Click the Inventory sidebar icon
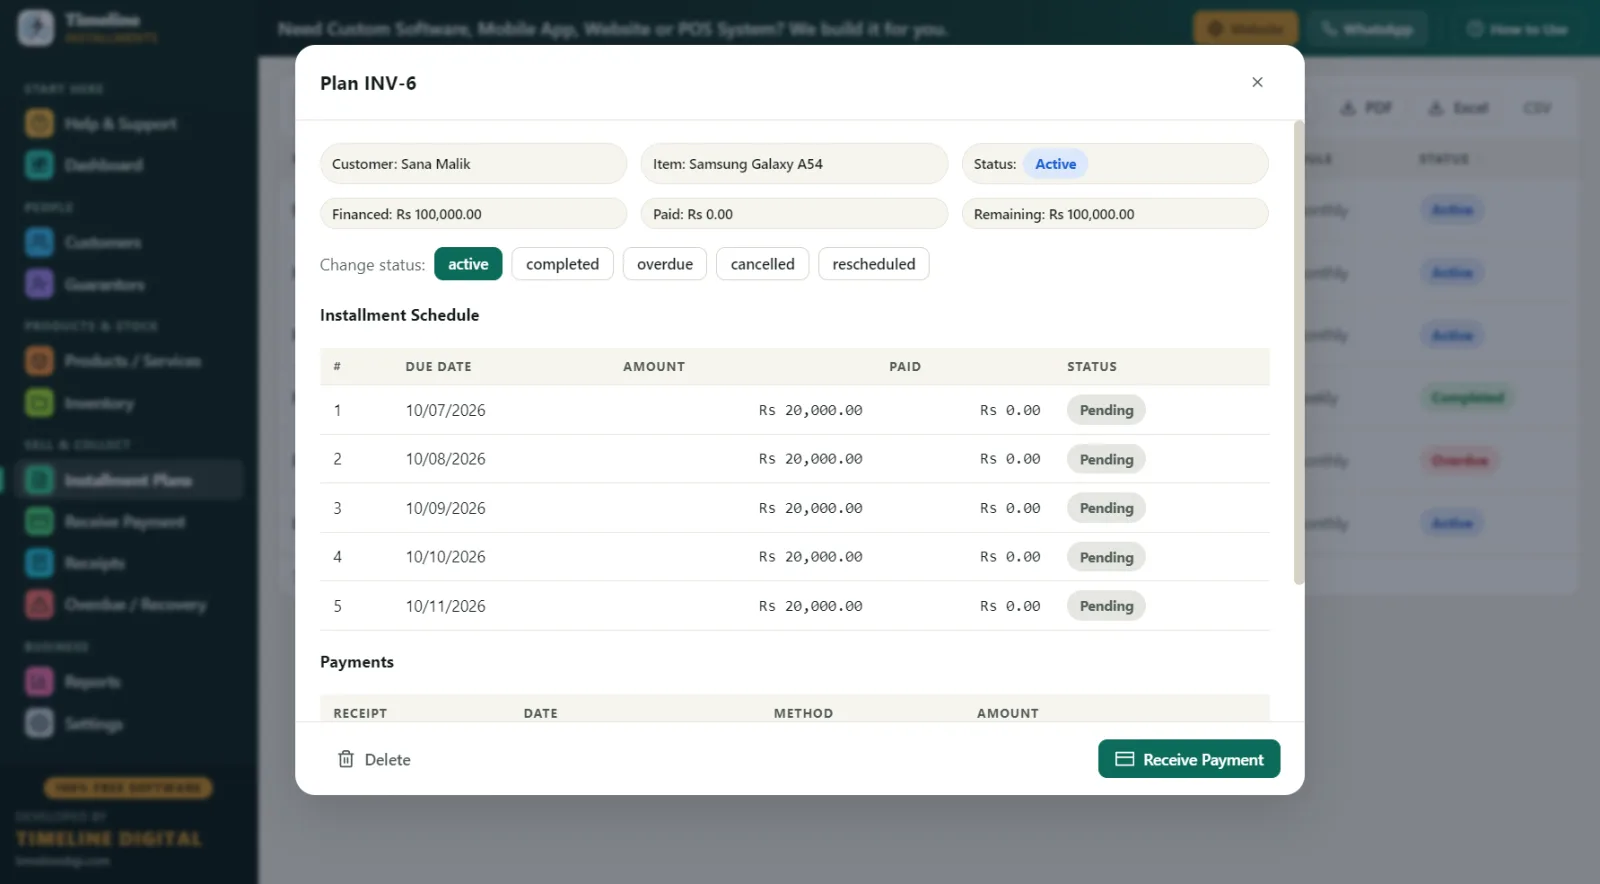Screen dimensions: 1600x884 point(39,403)
